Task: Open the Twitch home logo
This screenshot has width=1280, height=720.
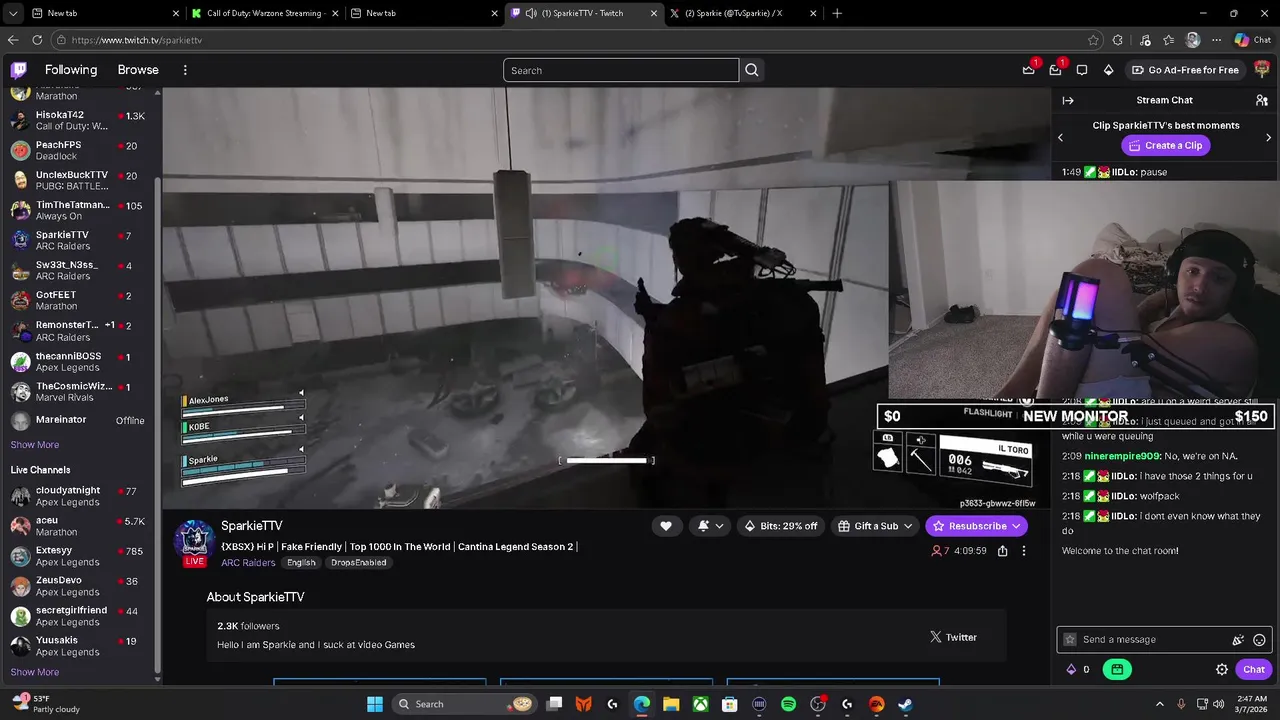Action: [19, 70]
